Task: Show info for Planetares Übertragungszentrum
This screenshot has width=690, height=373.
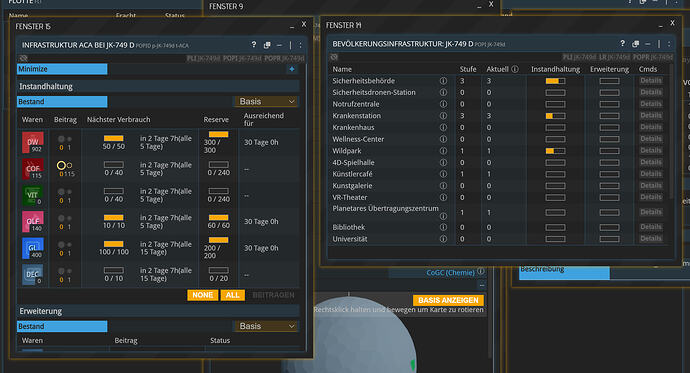Action: tap(443, 216)
